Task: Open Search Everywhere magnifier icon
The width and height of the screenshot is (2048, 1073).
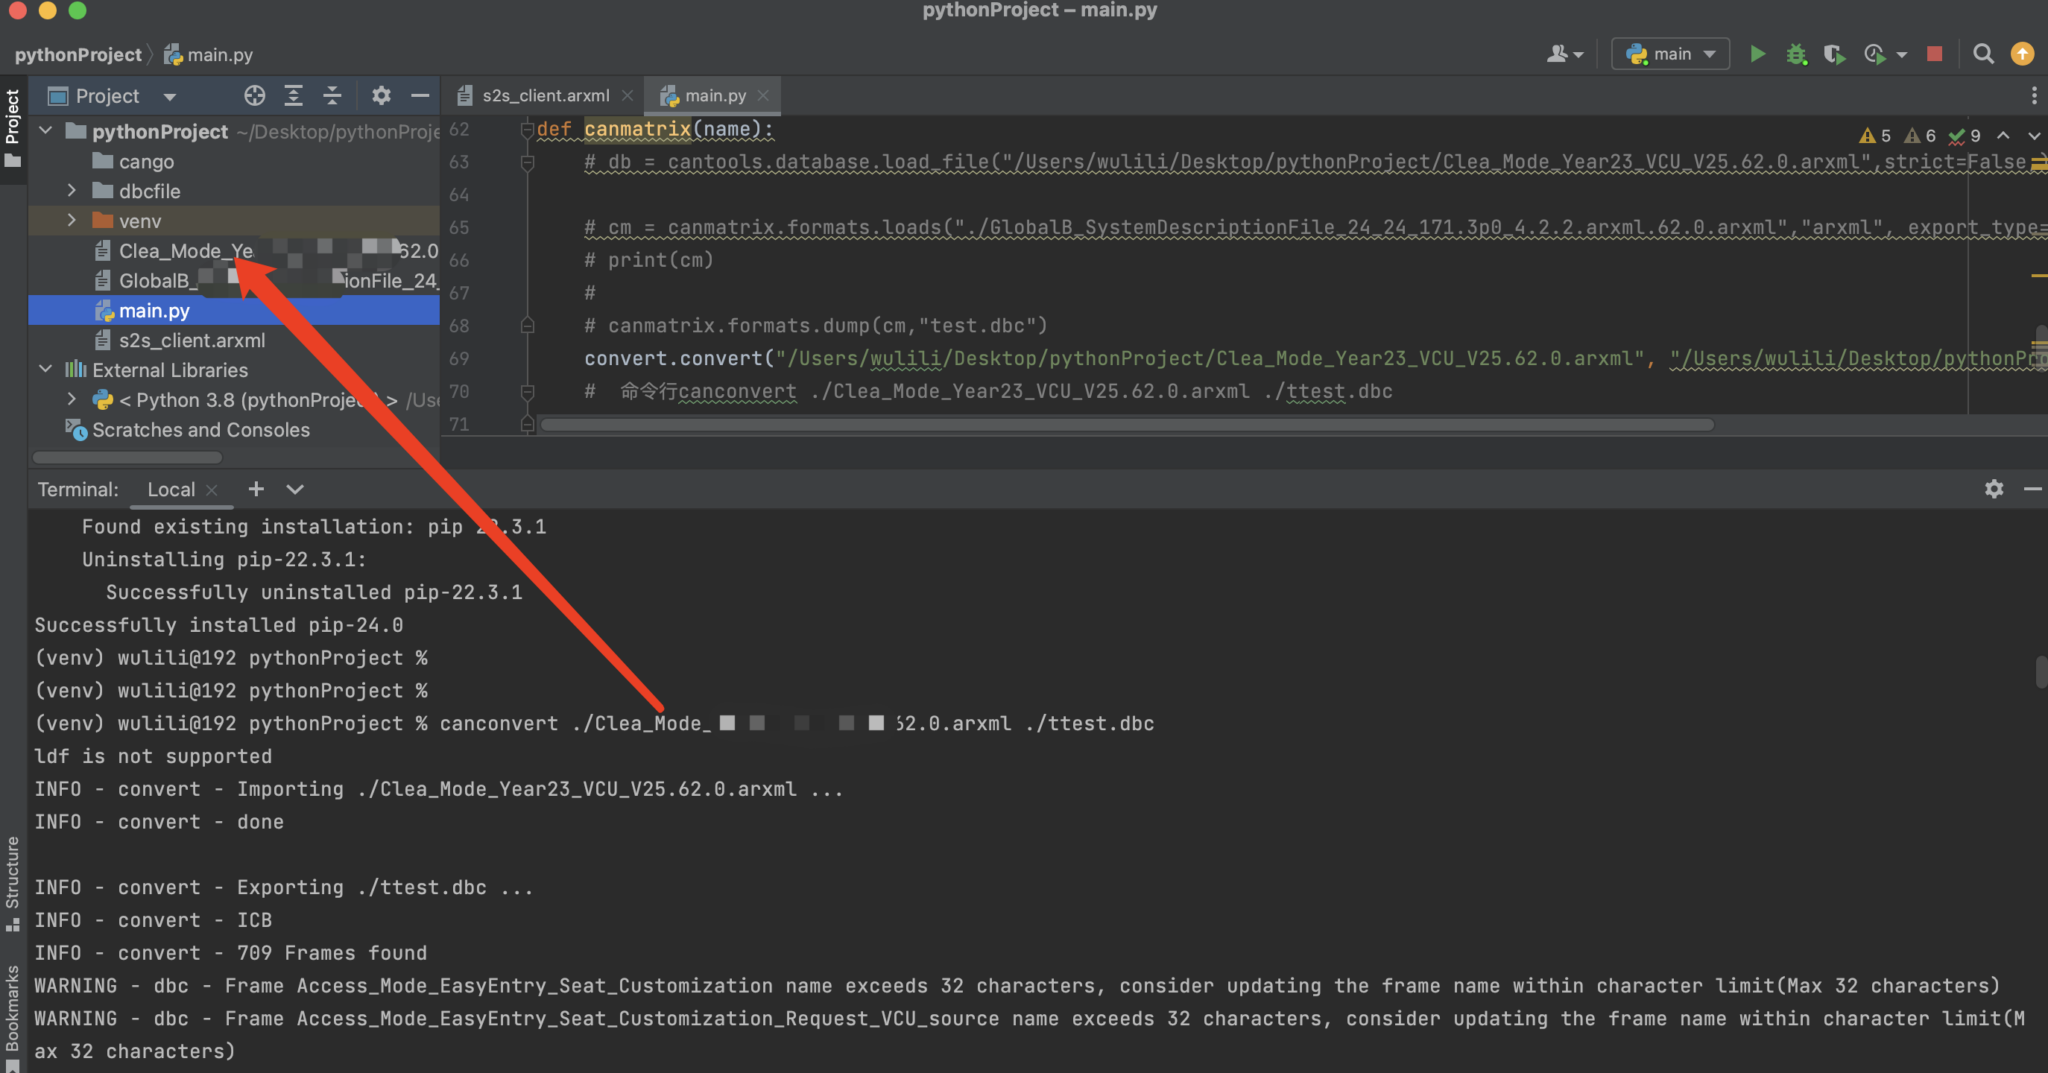Action: (1983, 54)
